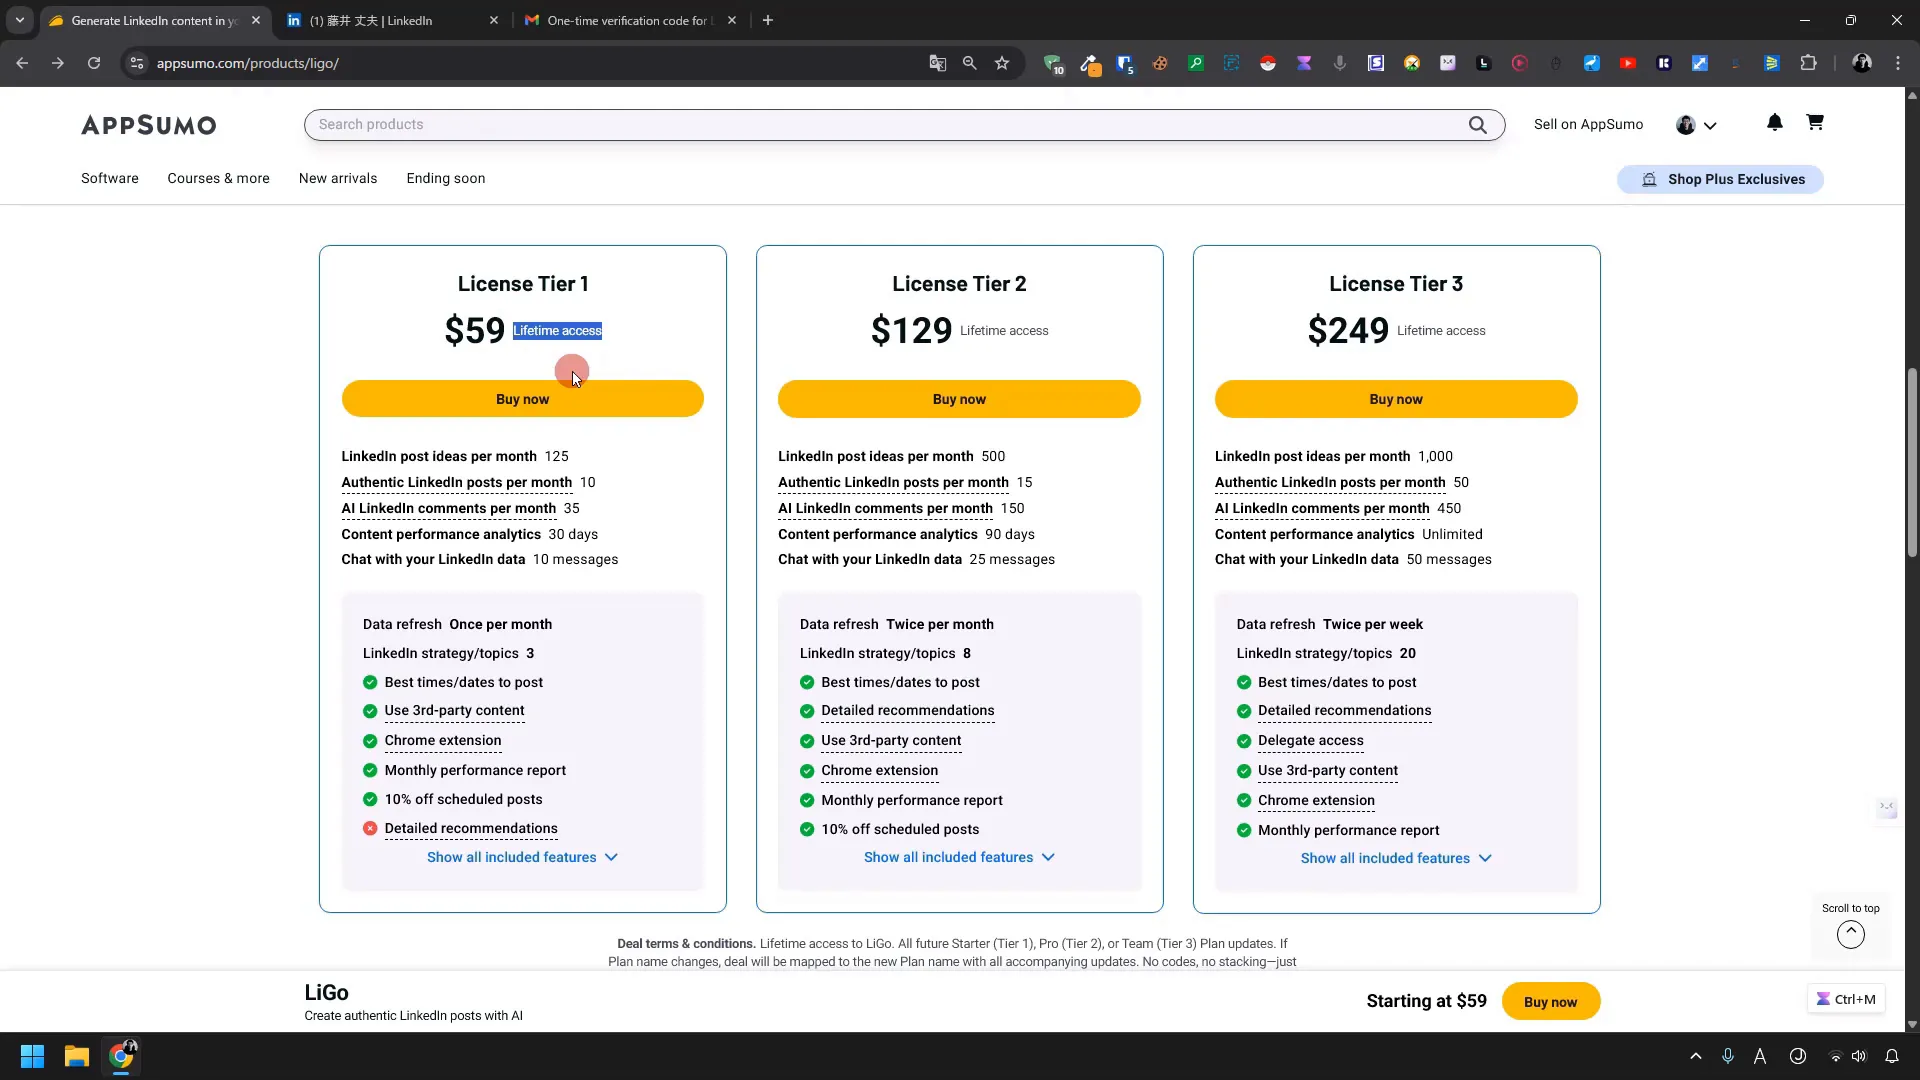
Task: Click the search magnifier icon in AppSumo search bar
Action: (x=1477, y=125)
